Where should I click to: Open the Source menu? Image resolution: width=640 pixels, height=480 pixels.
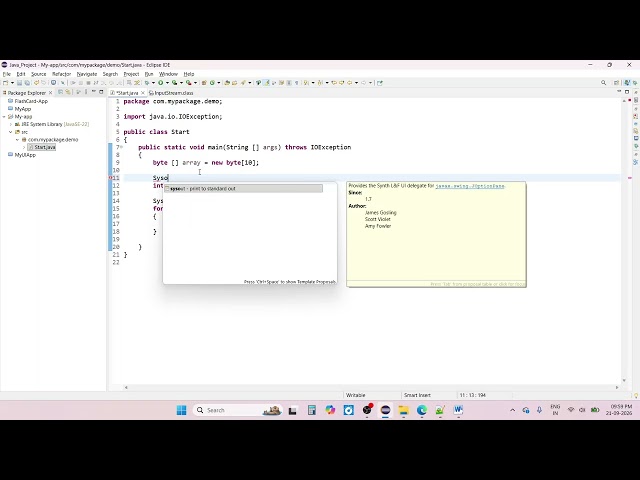[39, 74]
